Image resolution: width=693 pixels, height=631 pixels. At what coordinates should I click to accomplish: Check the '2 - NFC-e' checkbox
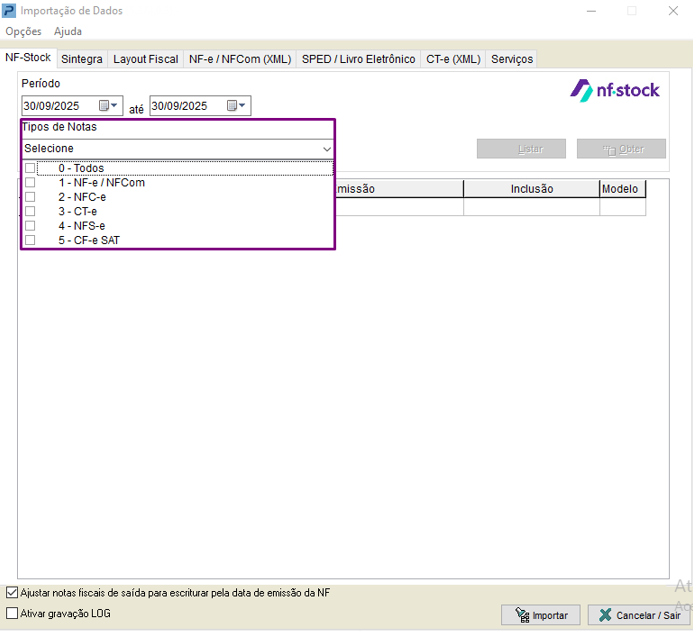[x=30, y=197]
